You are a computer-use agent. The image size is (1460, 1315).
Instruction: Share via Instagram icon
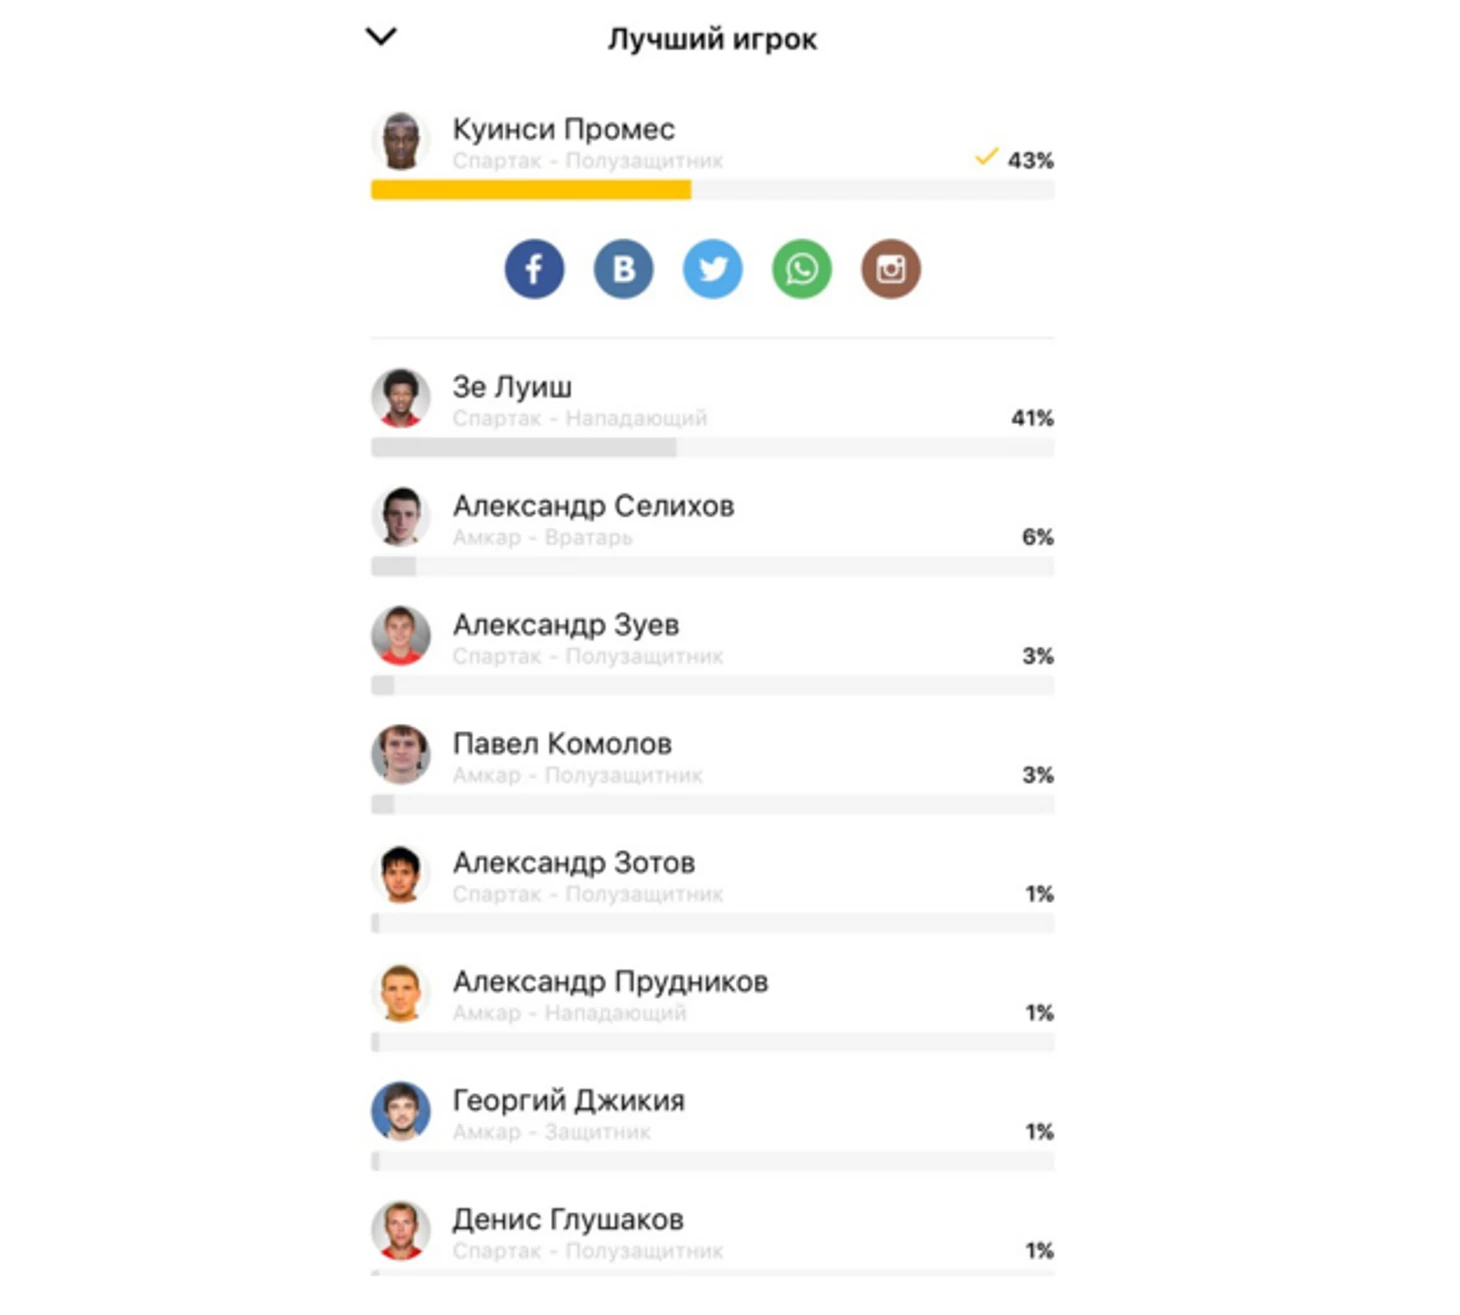tap(890, 269)
